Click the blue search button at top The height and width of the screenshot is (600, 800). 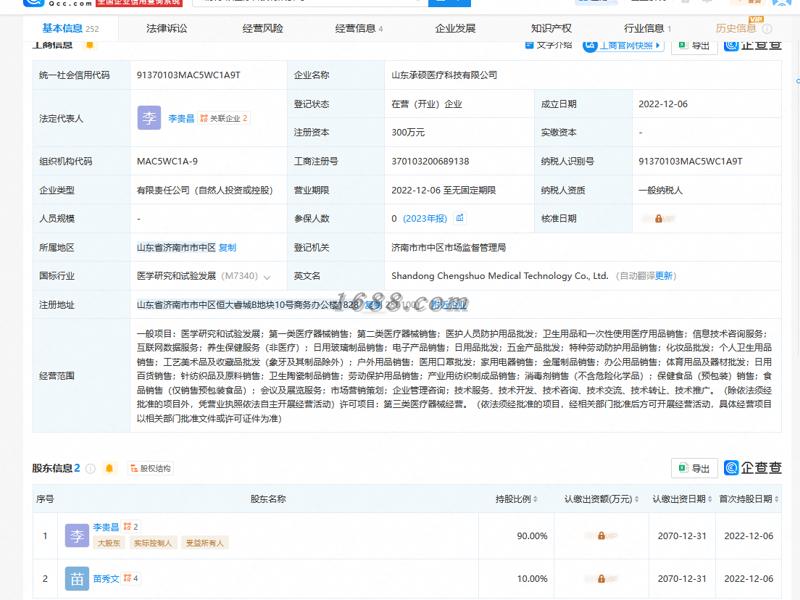tap(449, 3)
